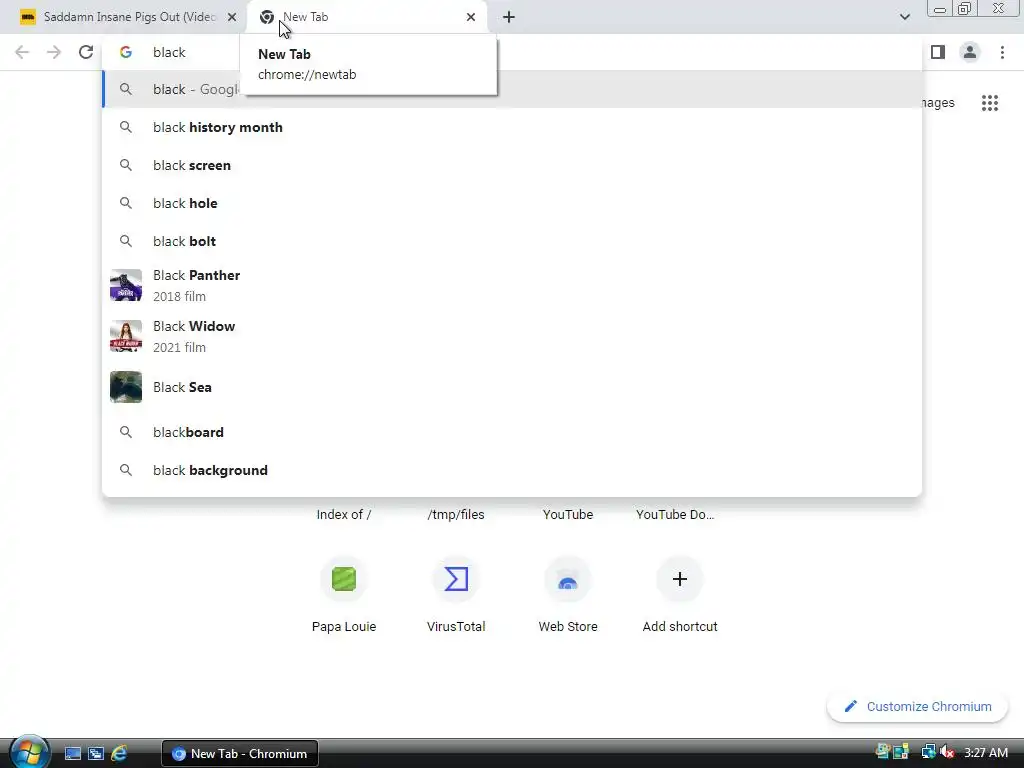Open the Papa Louie shortcut
The width and height of the screenshot is (1024, 768).
click(344, 594)
